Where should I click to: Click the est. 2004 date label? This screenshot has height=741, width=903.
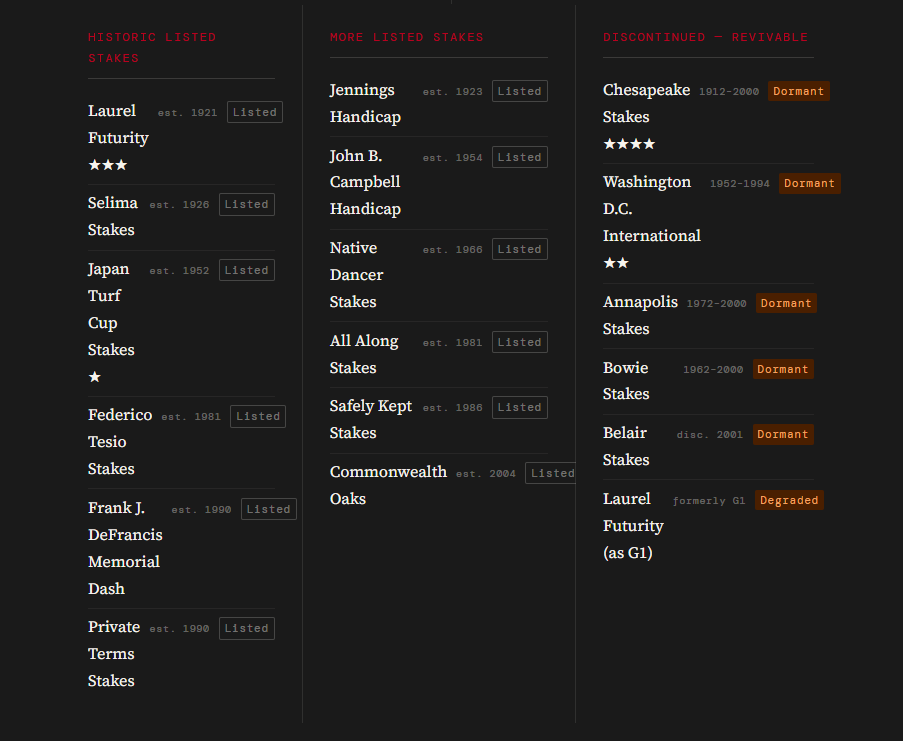point(486,474)
